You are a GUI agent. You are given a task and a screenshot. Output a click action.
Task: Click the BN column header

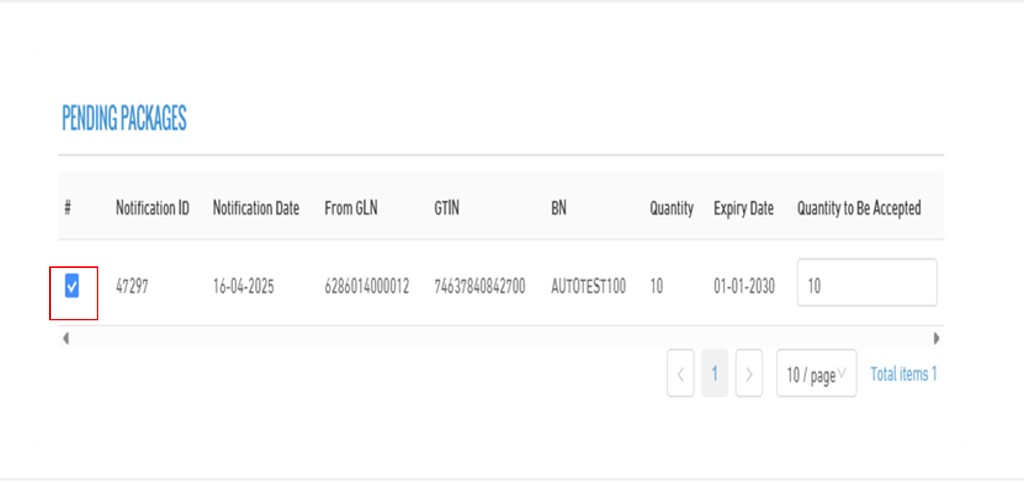point(558,209)
